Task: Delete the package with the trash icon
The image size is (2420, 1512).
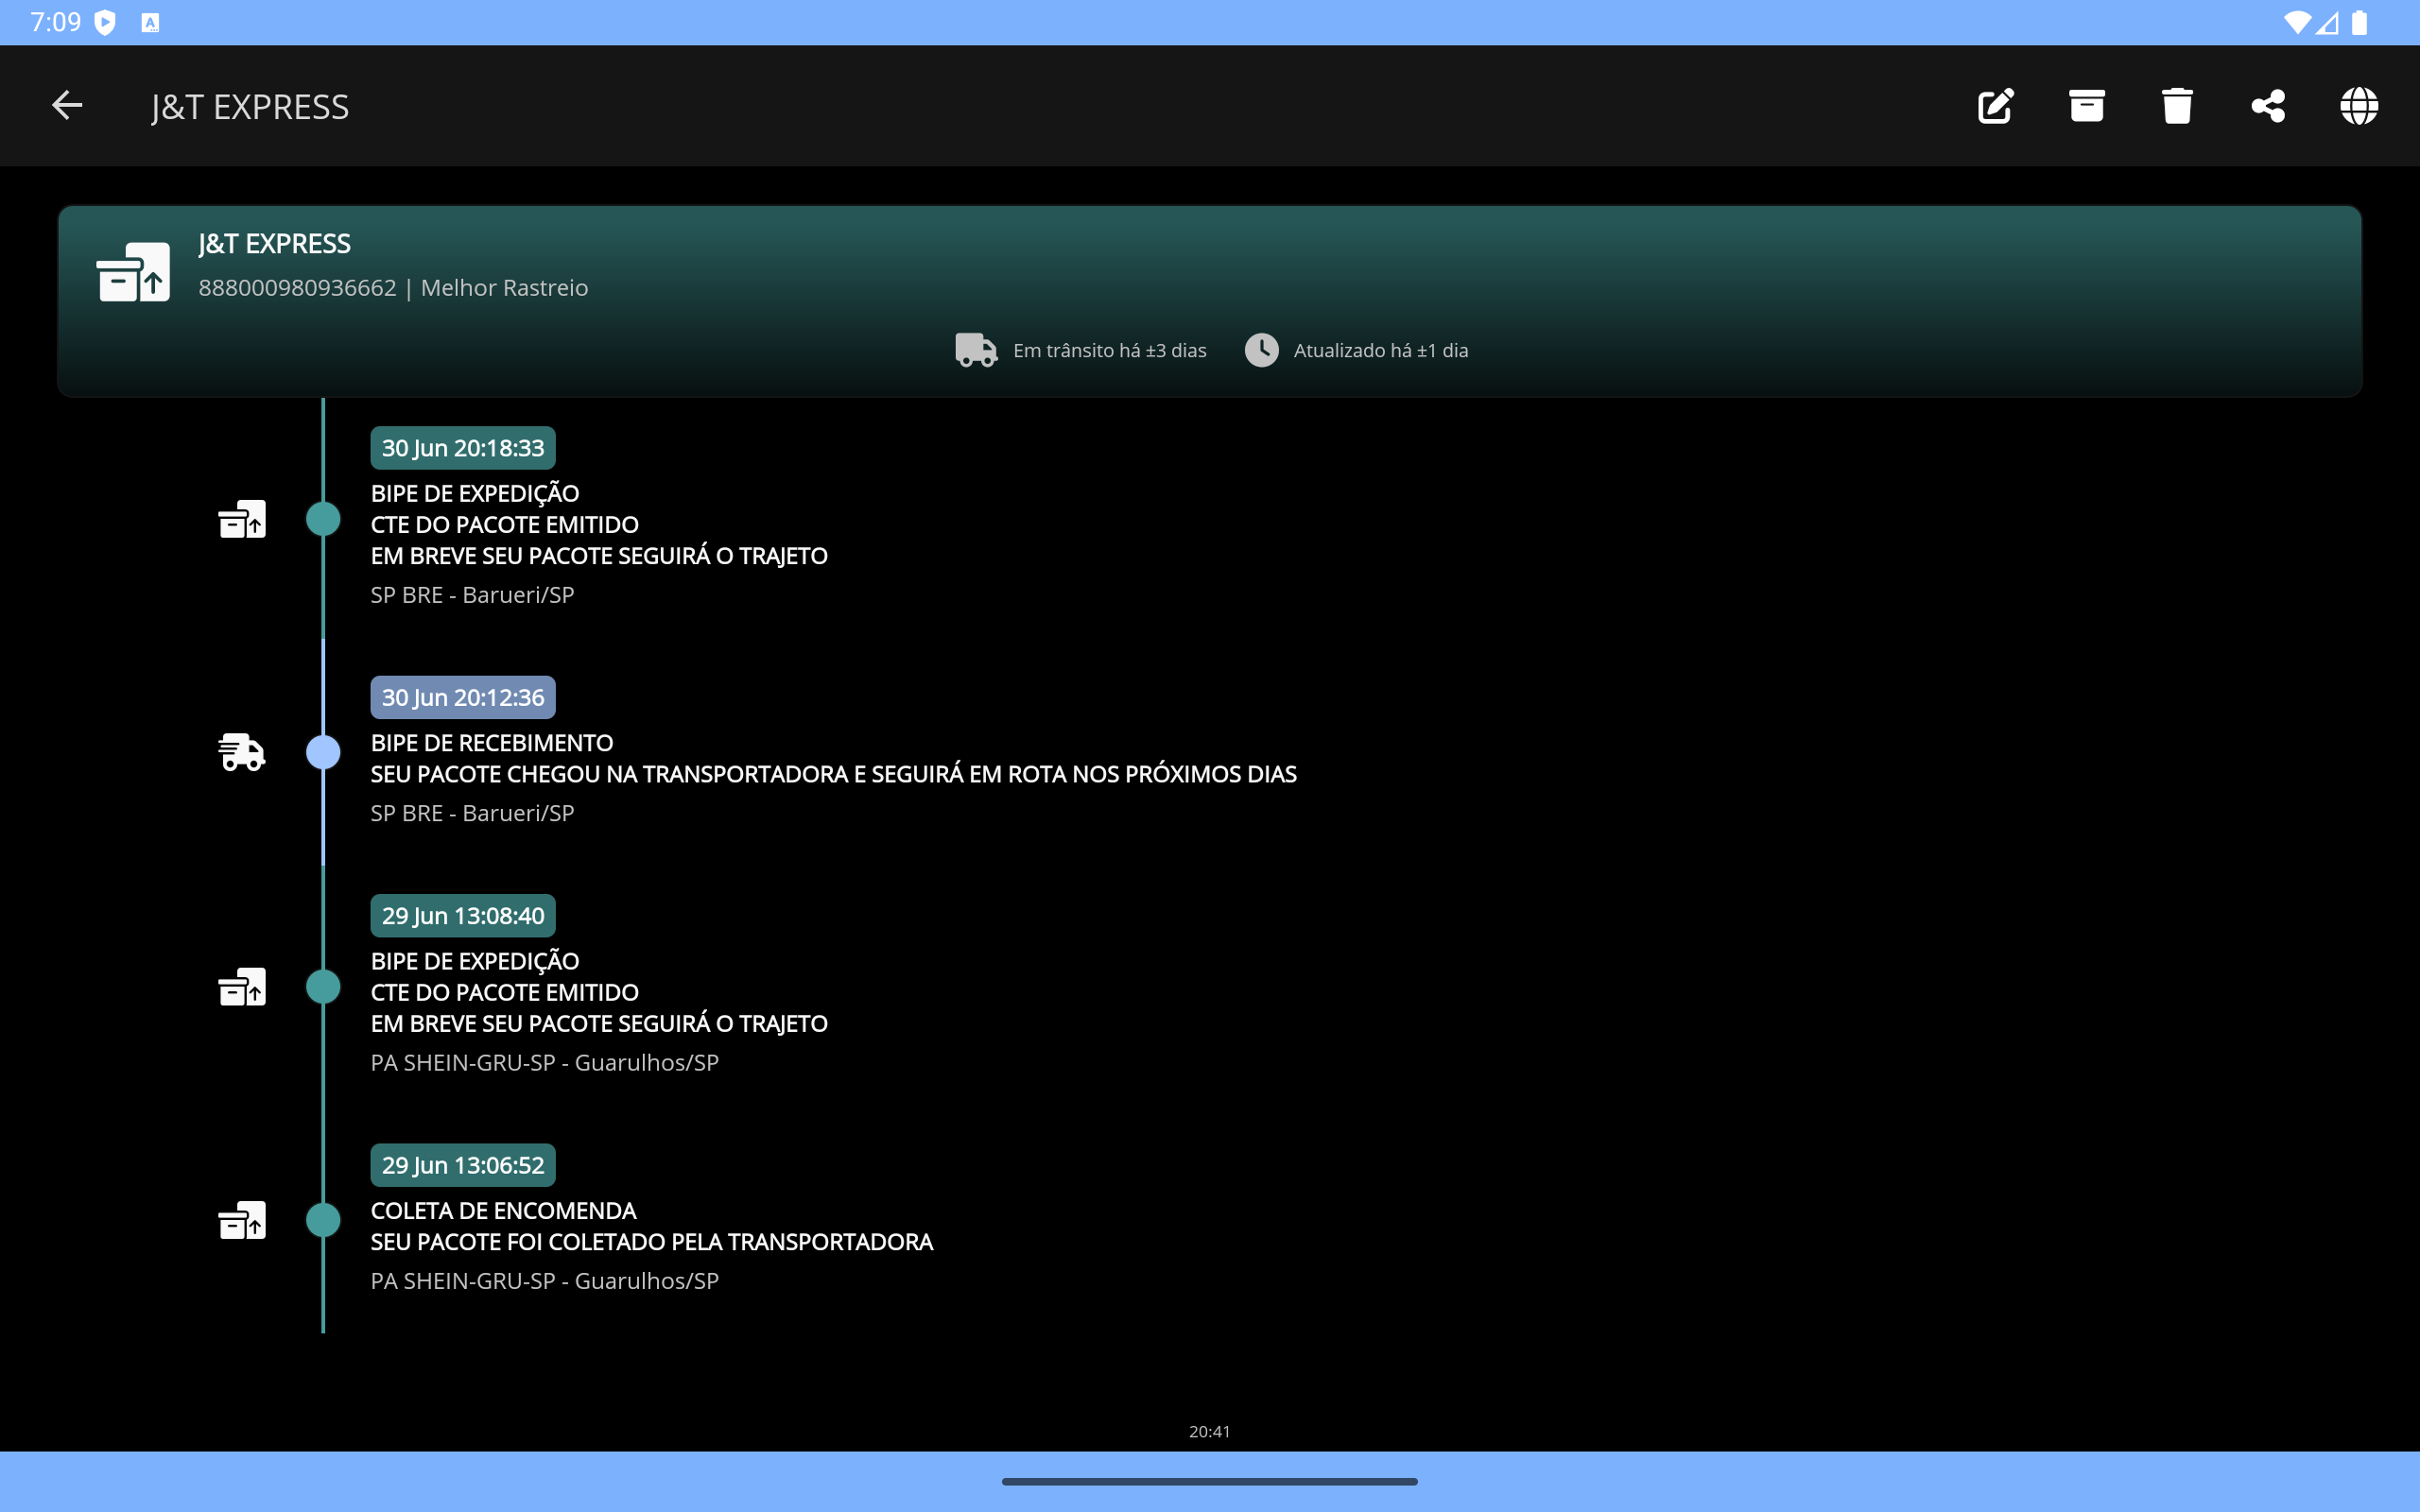Action: pyautogui.click(x=2177, y=106)
